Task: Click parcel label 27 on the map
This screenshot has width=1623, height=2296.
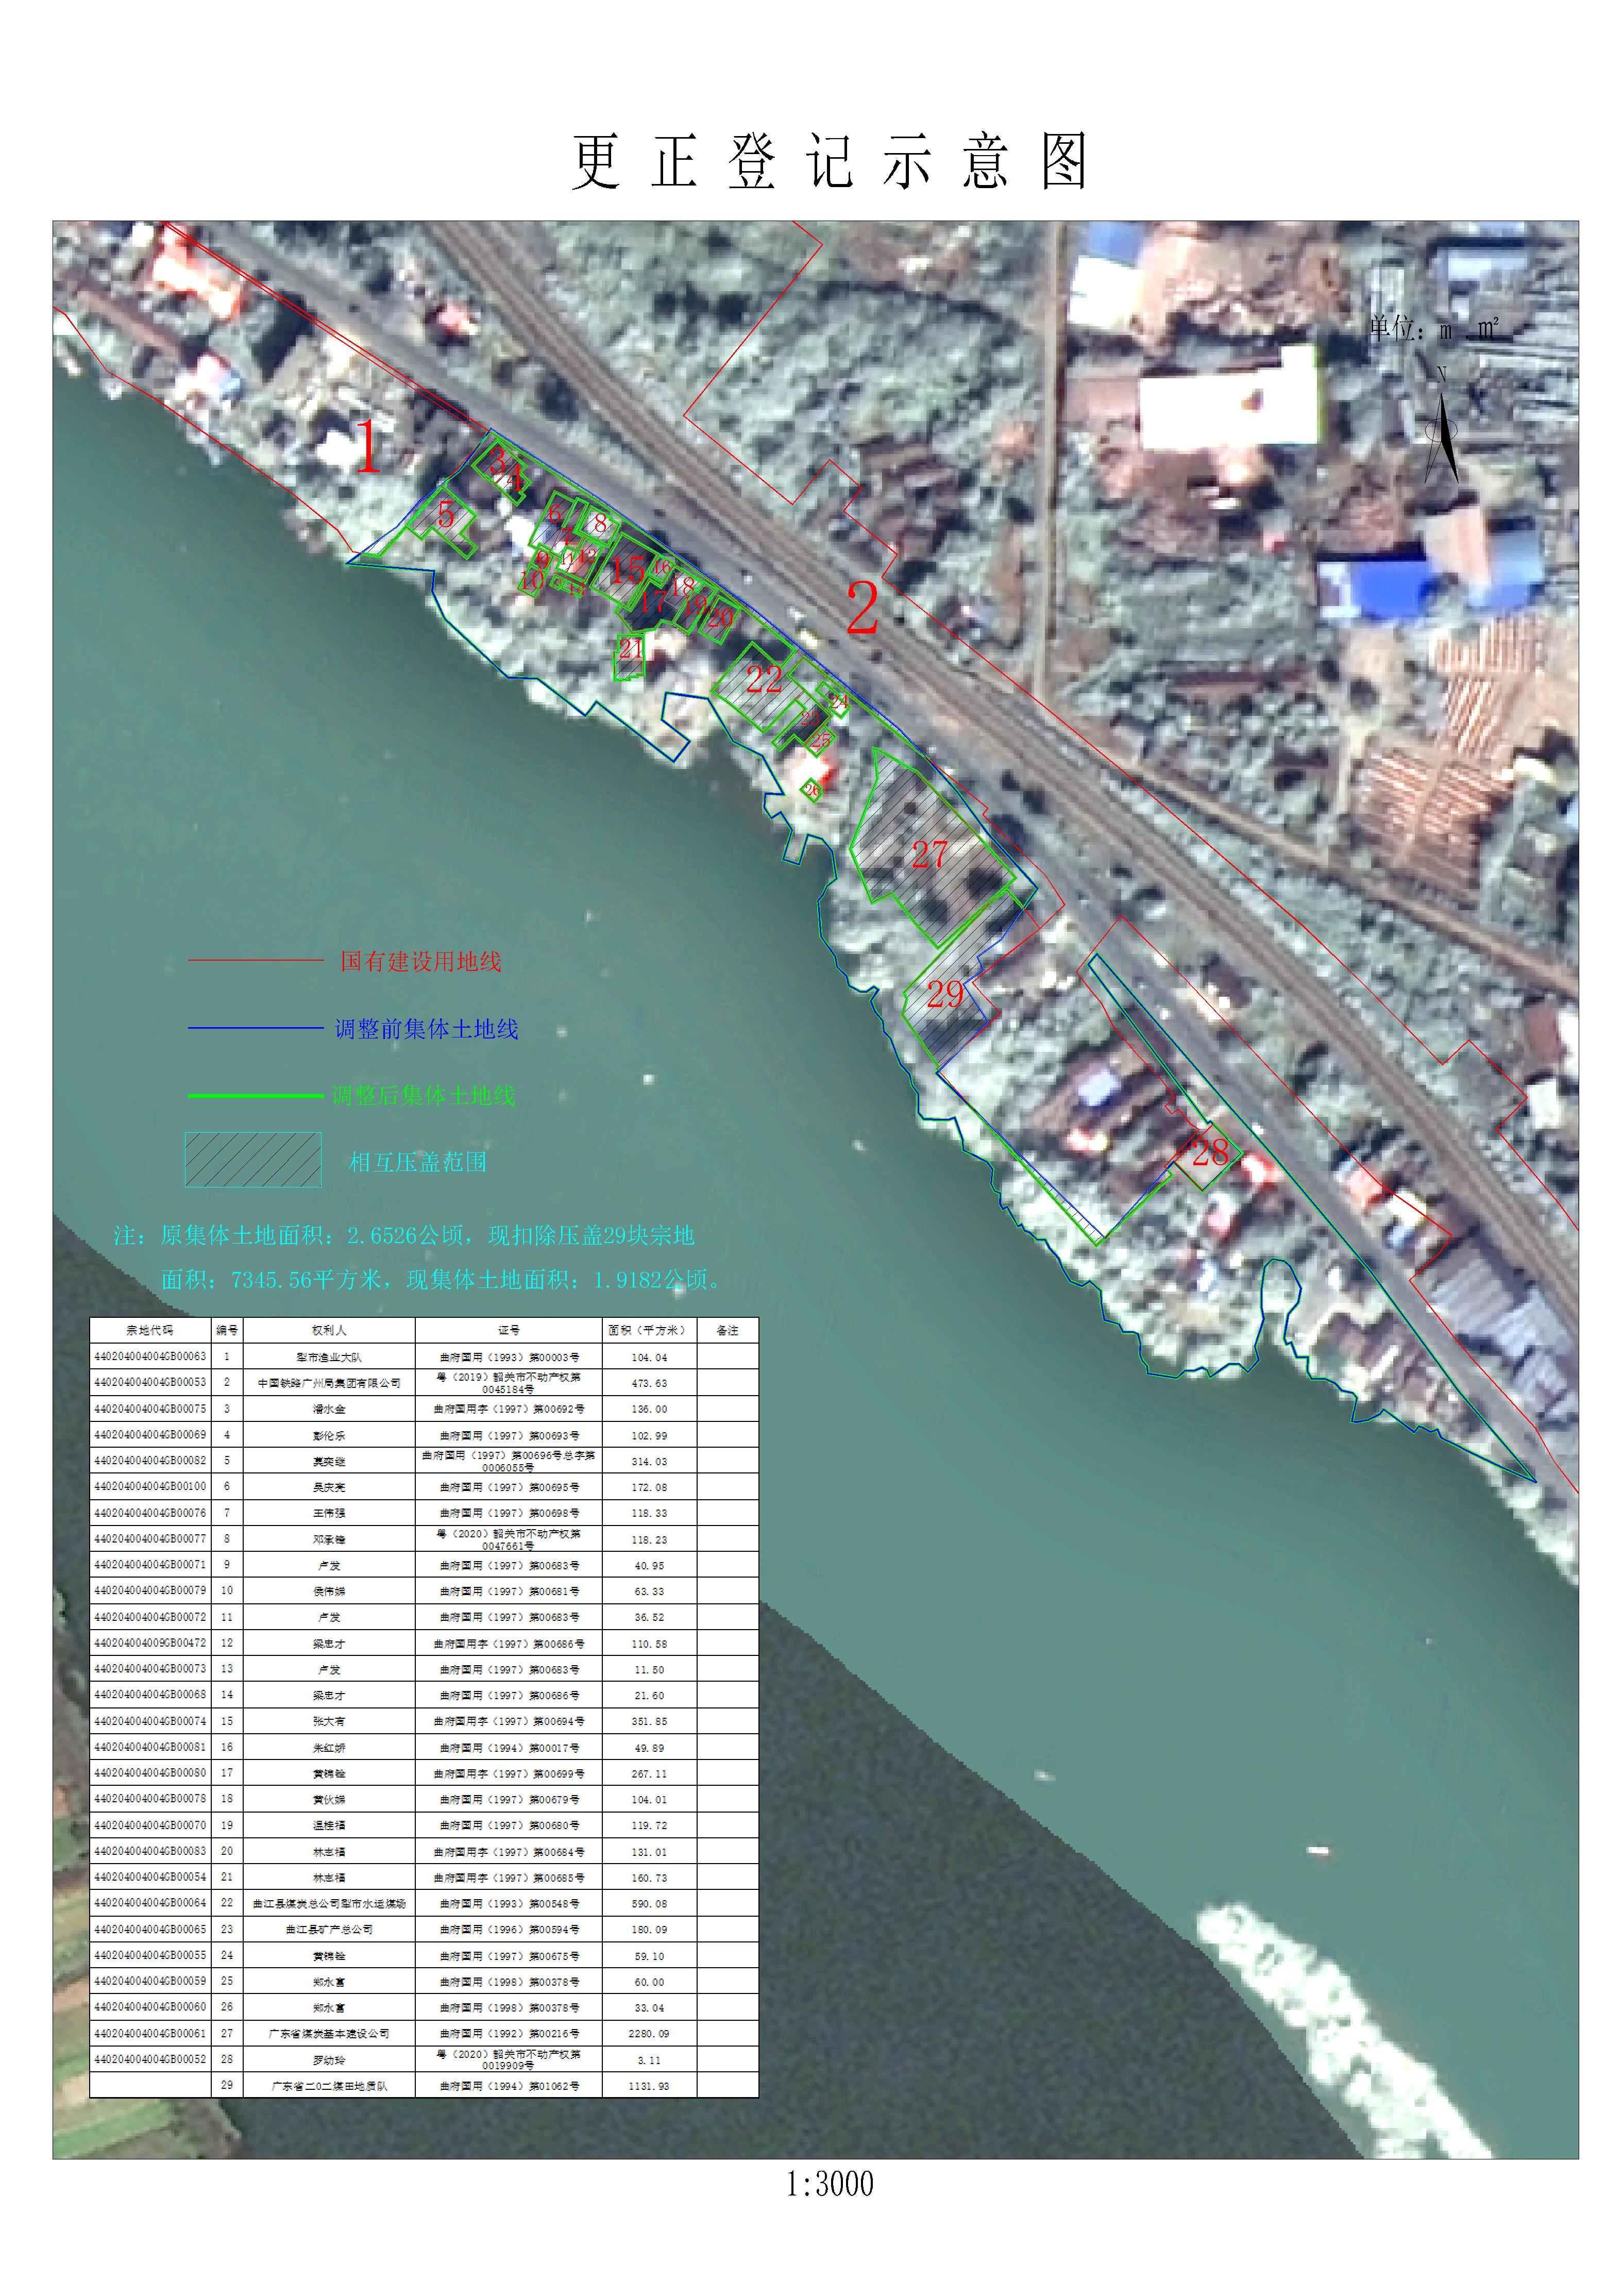Action: pos(930,854)
